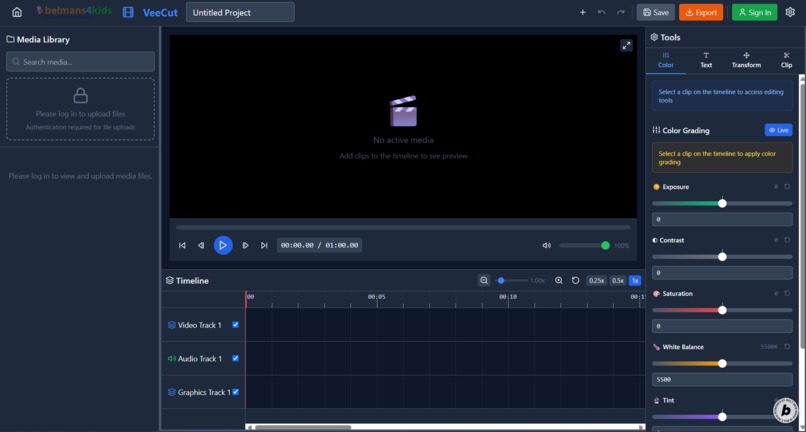The height and width of the screenshot is (432, 806).
Task: Add a new project with plus icon
Action: 582,12
